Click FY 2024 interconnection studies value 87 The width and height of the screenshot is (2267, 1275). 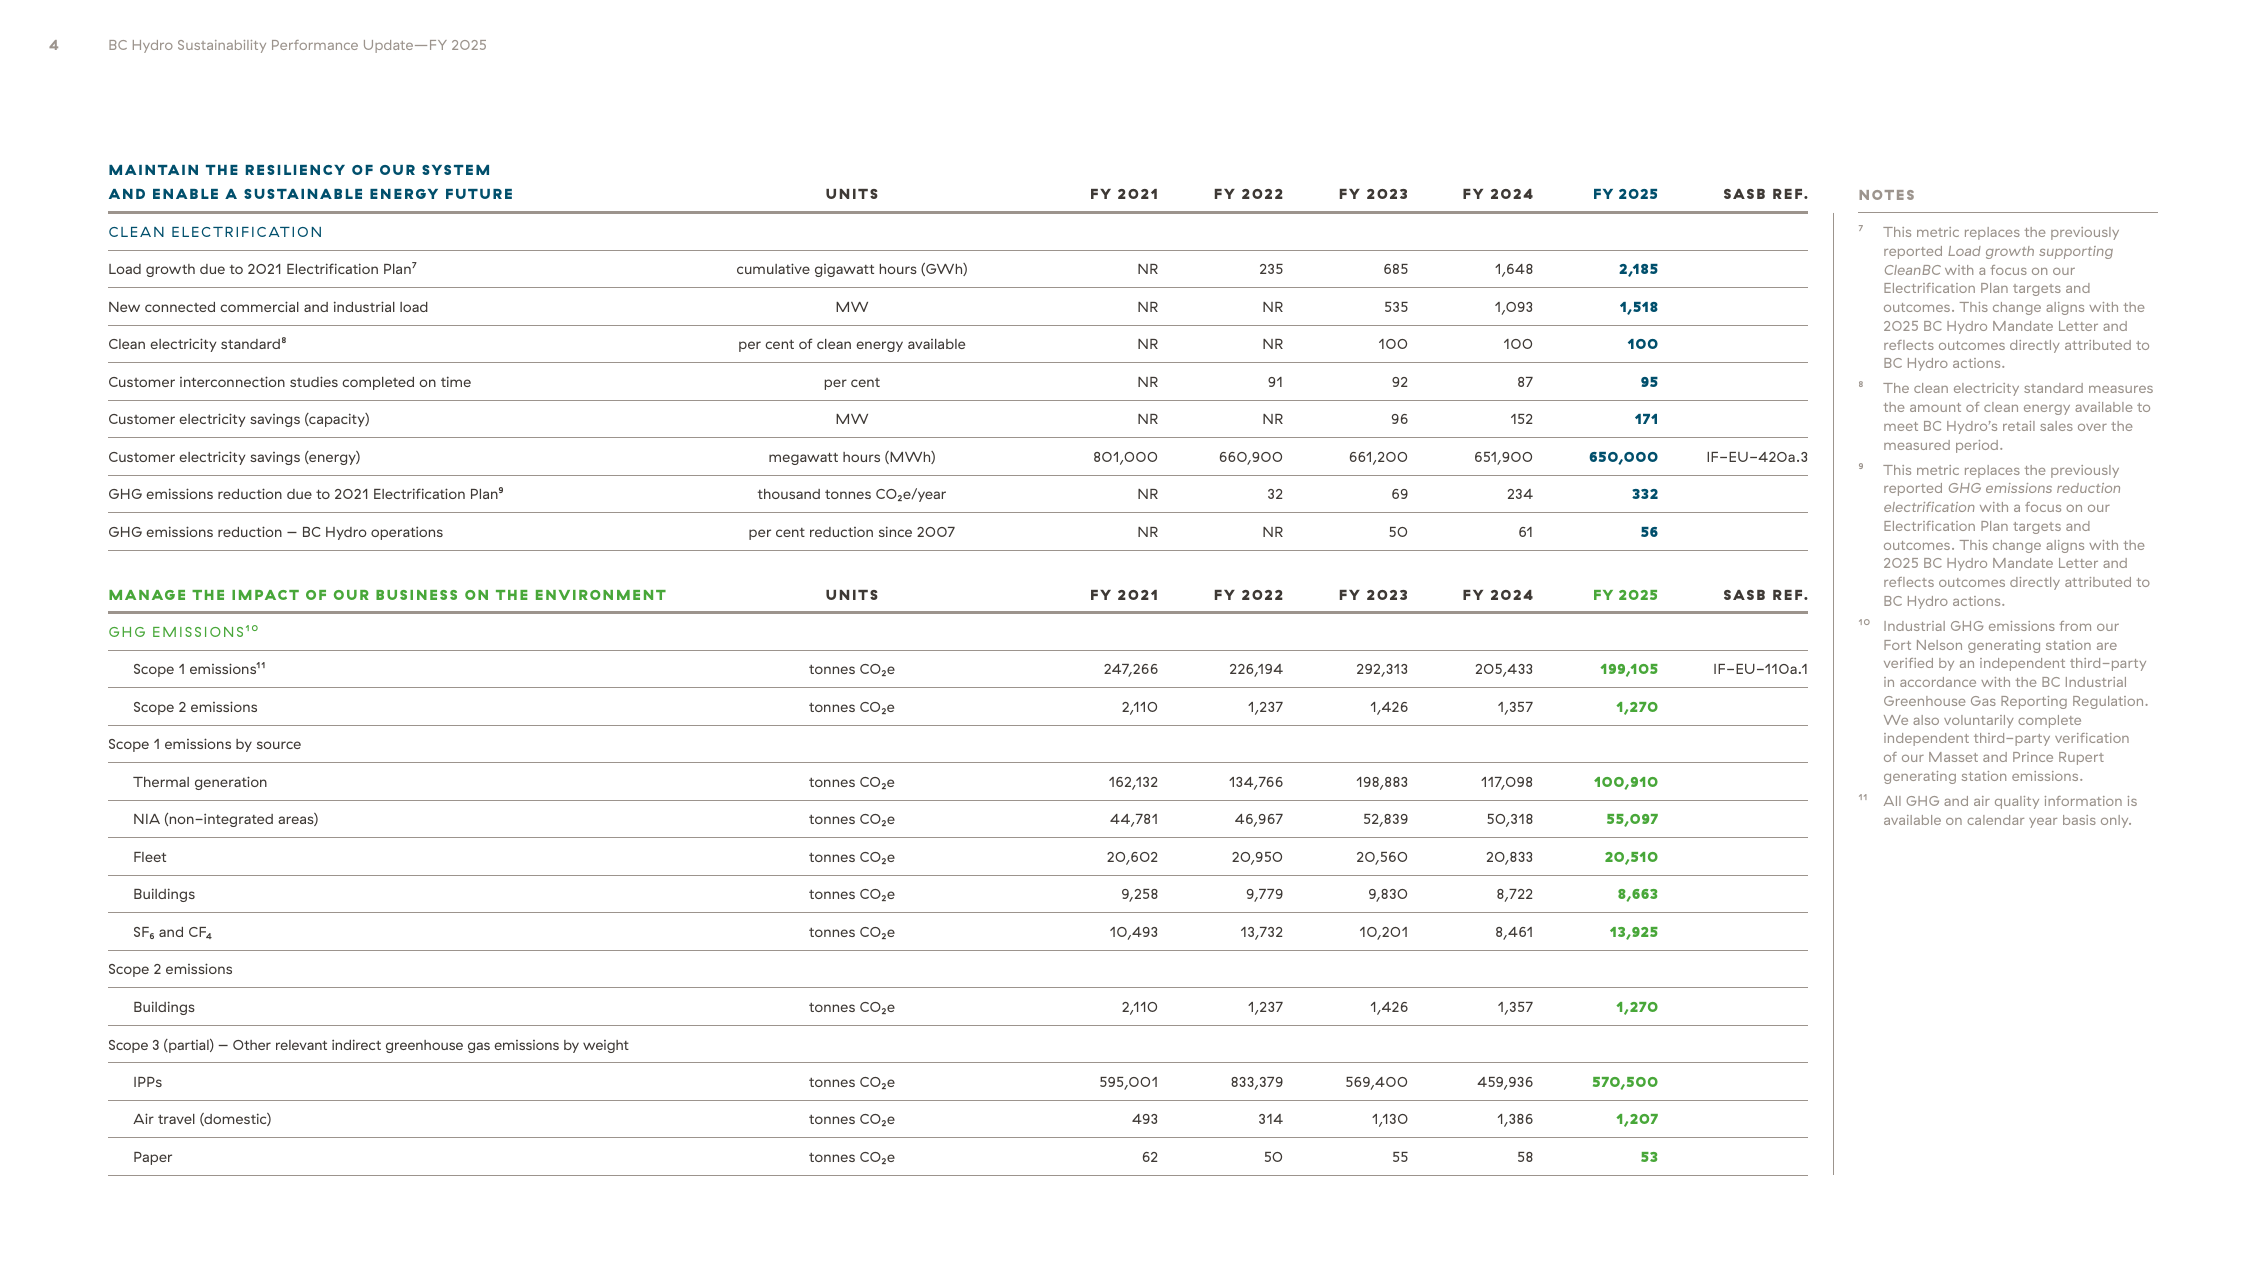click(1524, 382)
